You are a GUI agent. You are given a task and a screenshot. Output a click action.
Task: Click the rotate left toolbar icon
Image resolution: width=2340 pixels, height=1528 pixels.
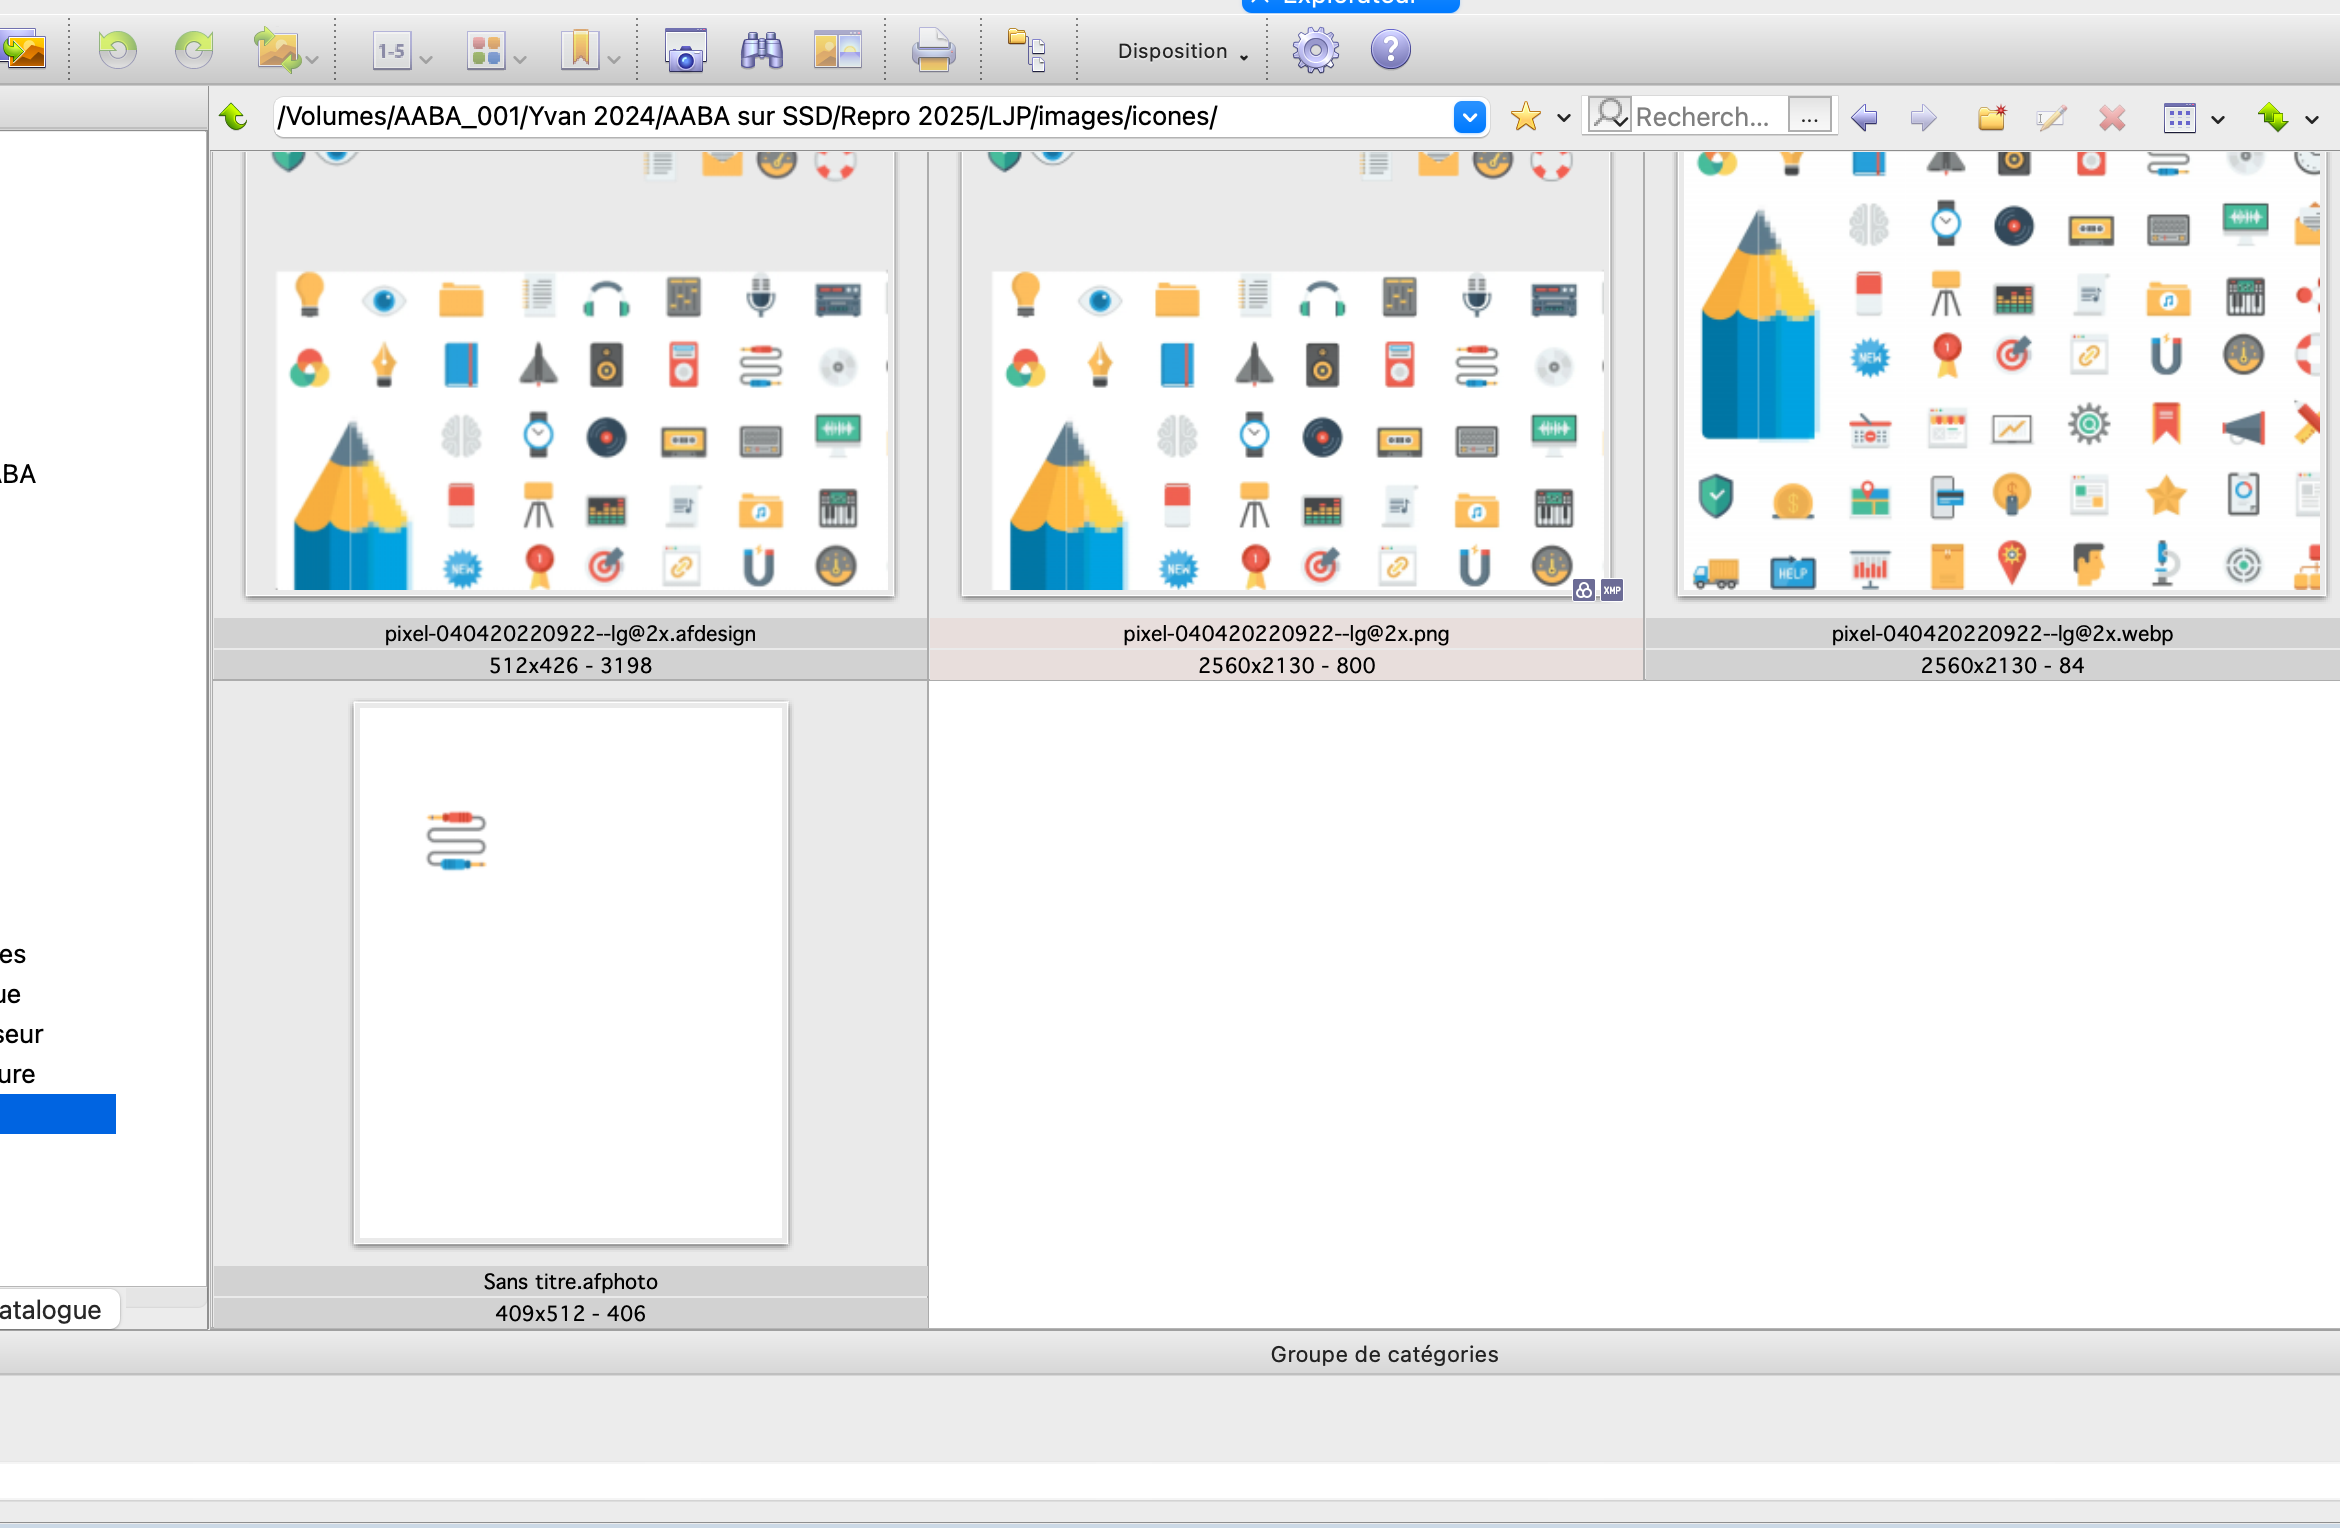click(x=117, y=49)
